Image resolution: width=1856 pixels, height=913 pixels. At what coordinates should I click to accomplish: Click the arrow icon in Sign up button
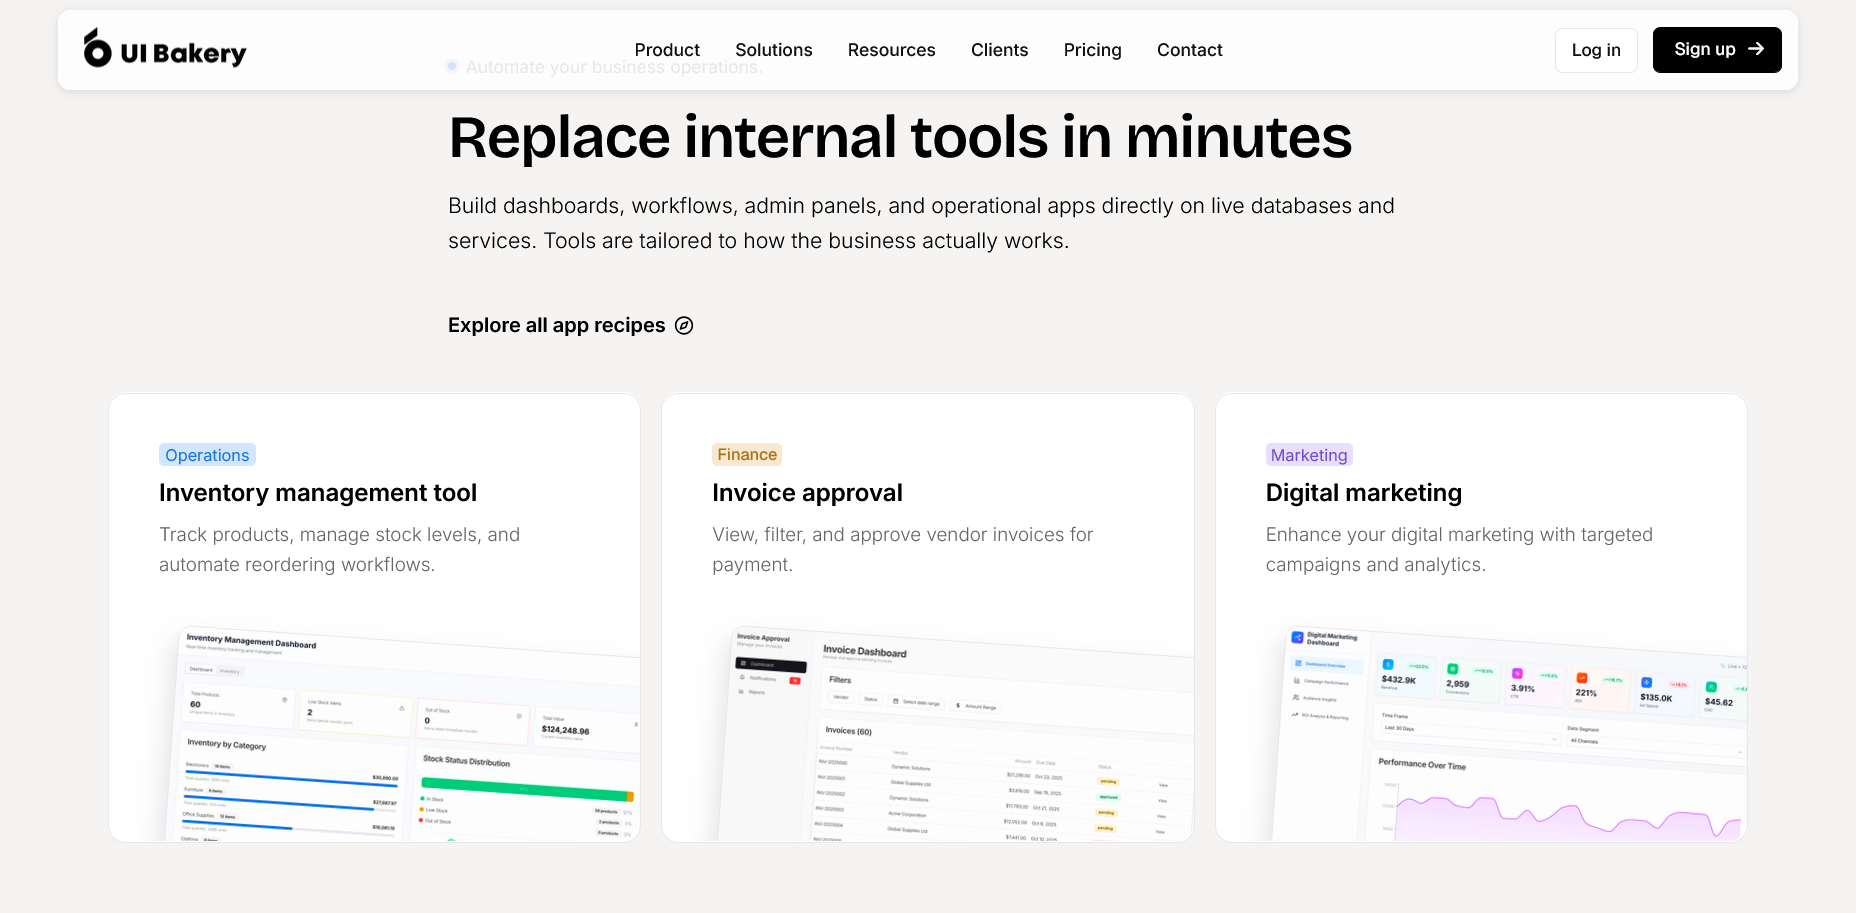[x=1756, y=49]
